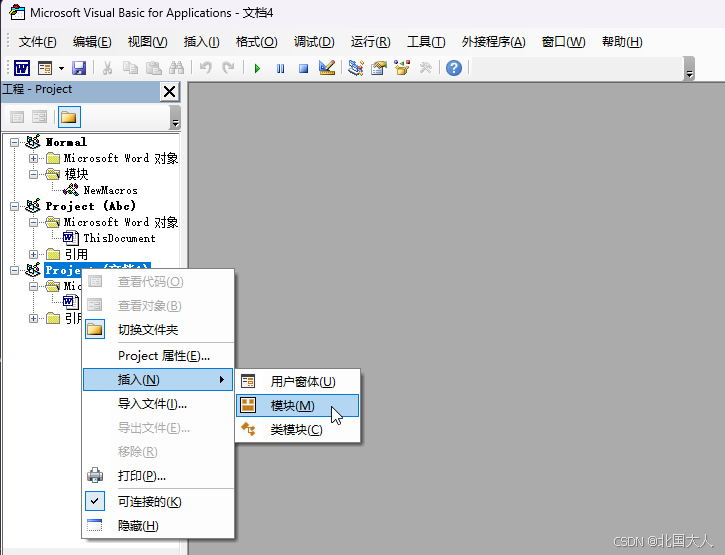The image size is (725, 555).
Task: Open the 编辑(E) menu
Action: coord(92,42)
